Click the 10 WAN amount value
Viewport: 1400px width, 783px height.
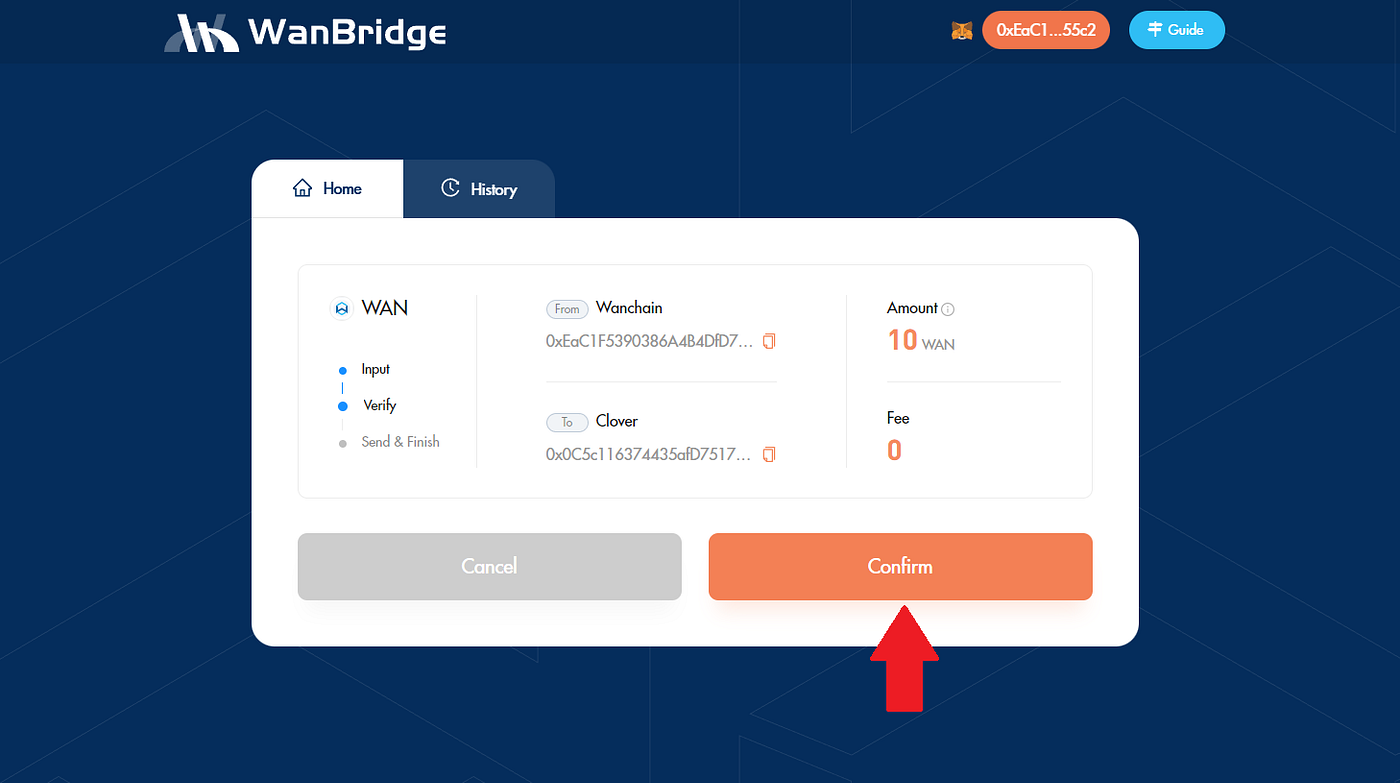point(920,340)
